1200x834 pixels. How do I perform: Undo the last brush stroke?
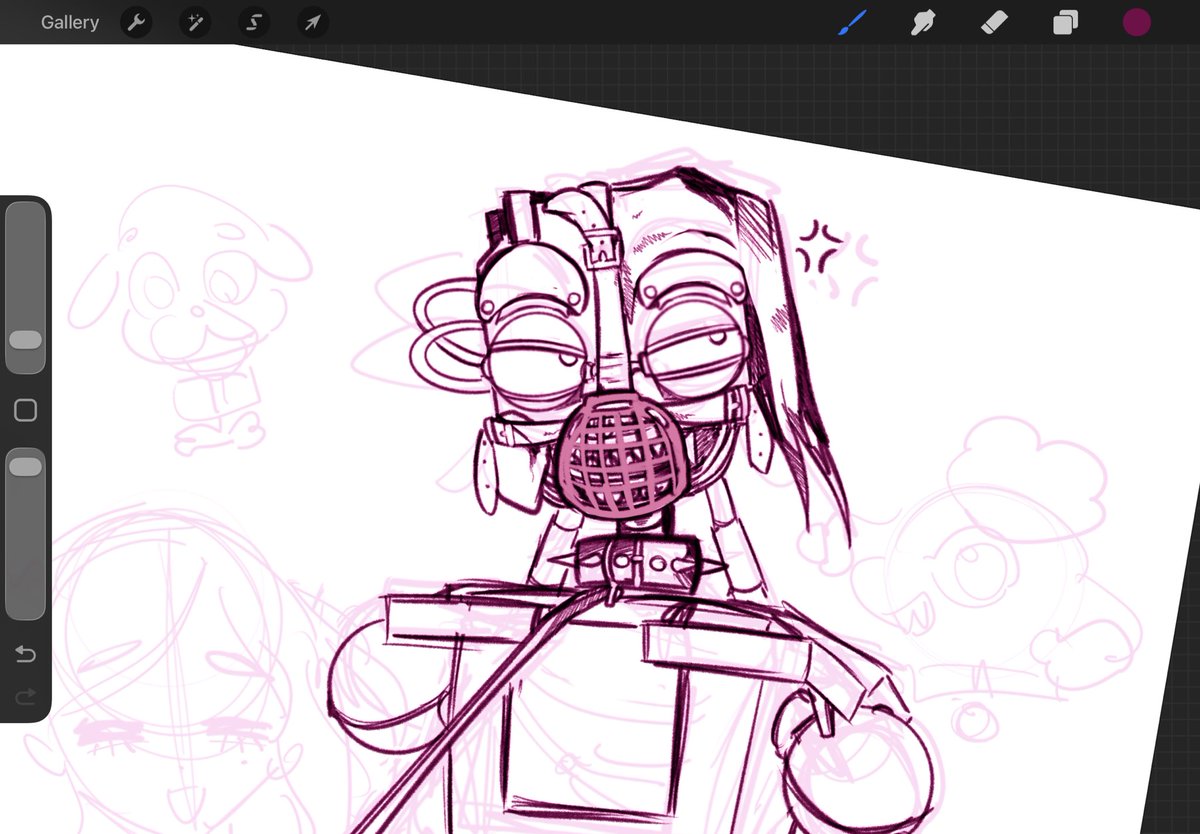click(25, 654)
